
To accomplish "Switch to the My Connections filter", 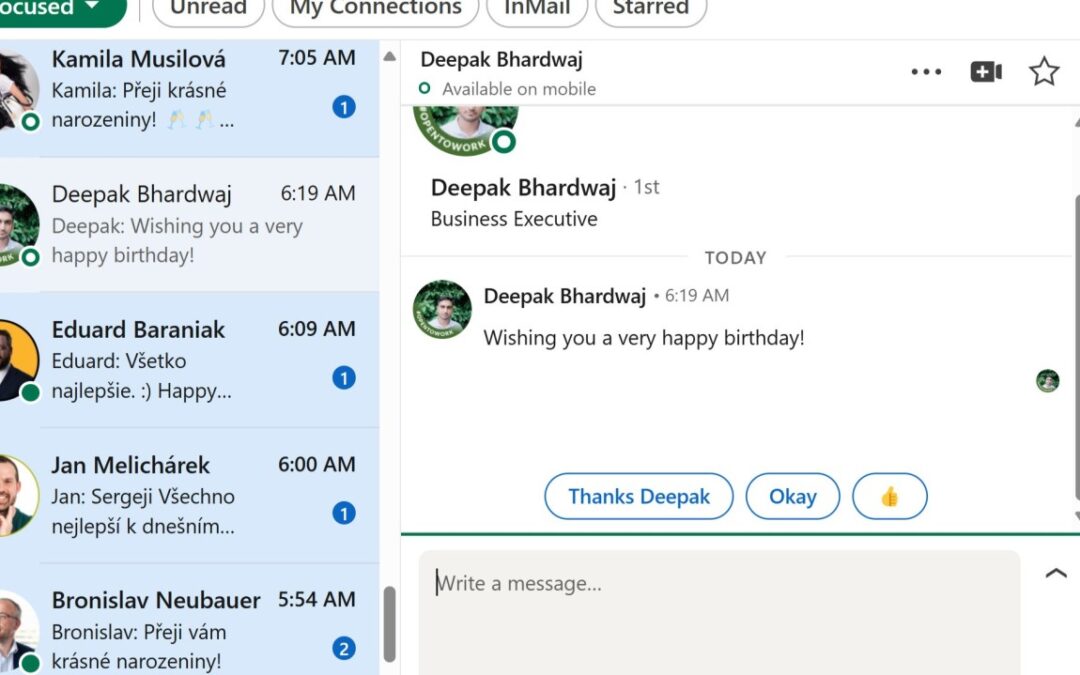I will point(374,6).
